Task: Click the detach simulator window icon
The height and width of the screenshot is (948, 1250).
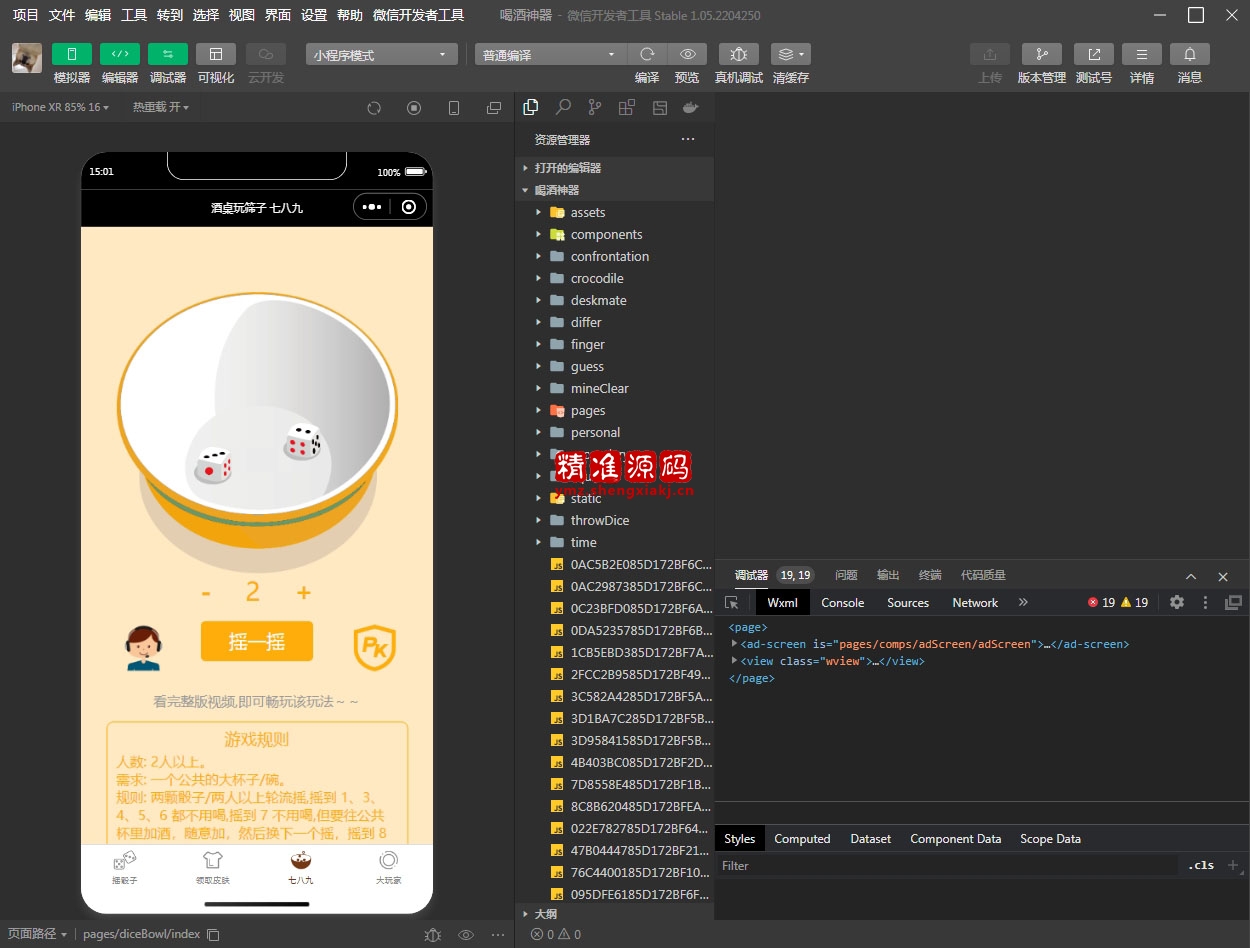Action: pos(494,108)
